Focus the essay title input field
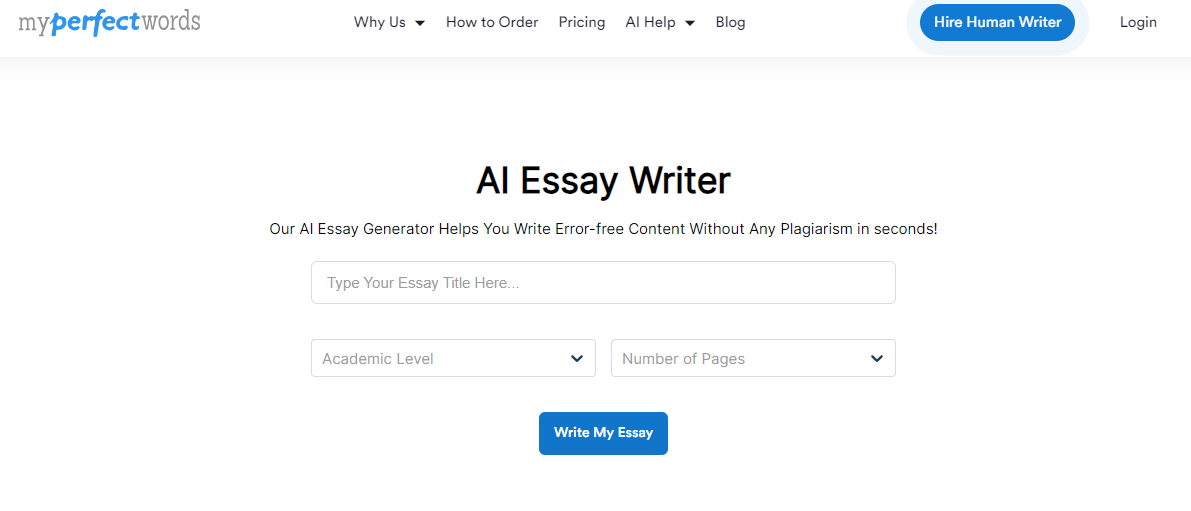1191x511 pixels. click(603, 282)
